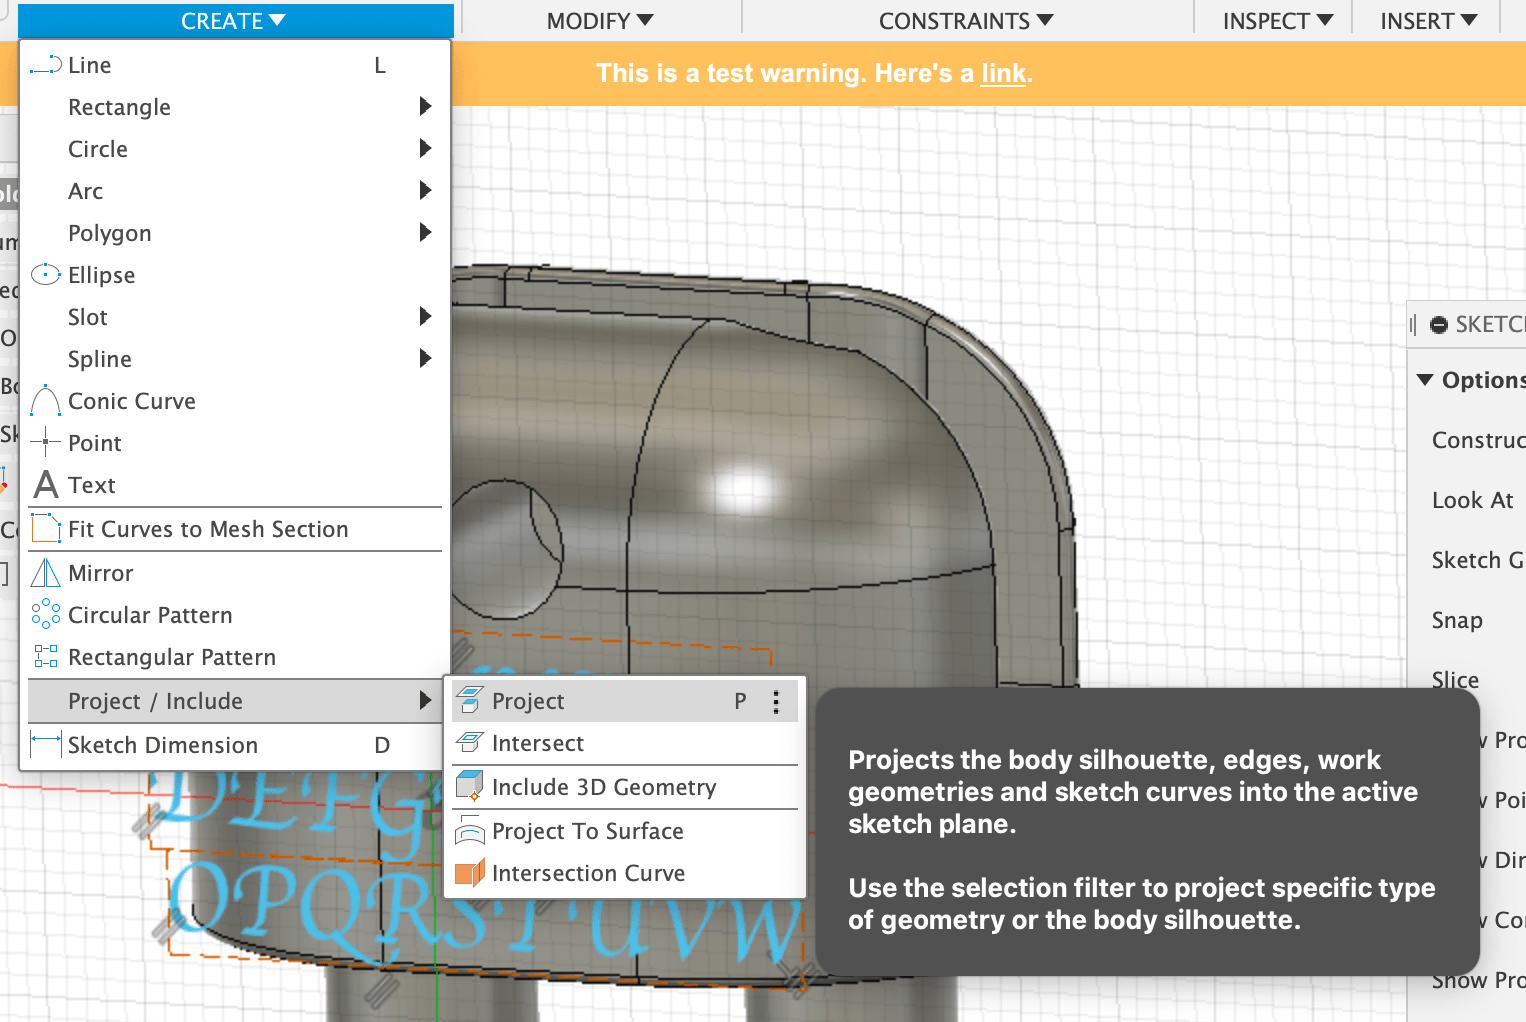Select the Line tool
This screenshot has width=1526, height=1022.
click(89, 64)
